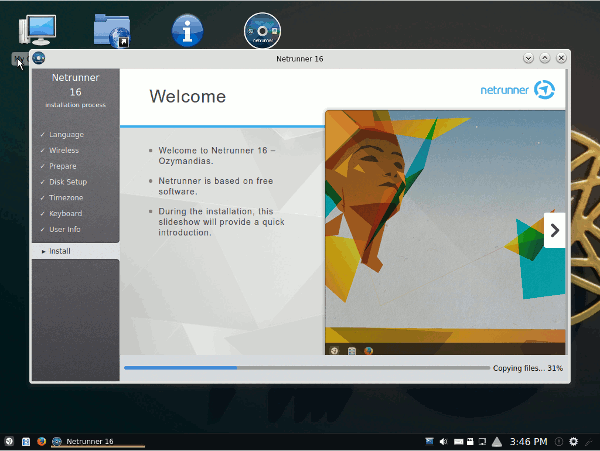Click the Netrunner 16 window title
The image size is (600, 451).
(x=300, y=59)
